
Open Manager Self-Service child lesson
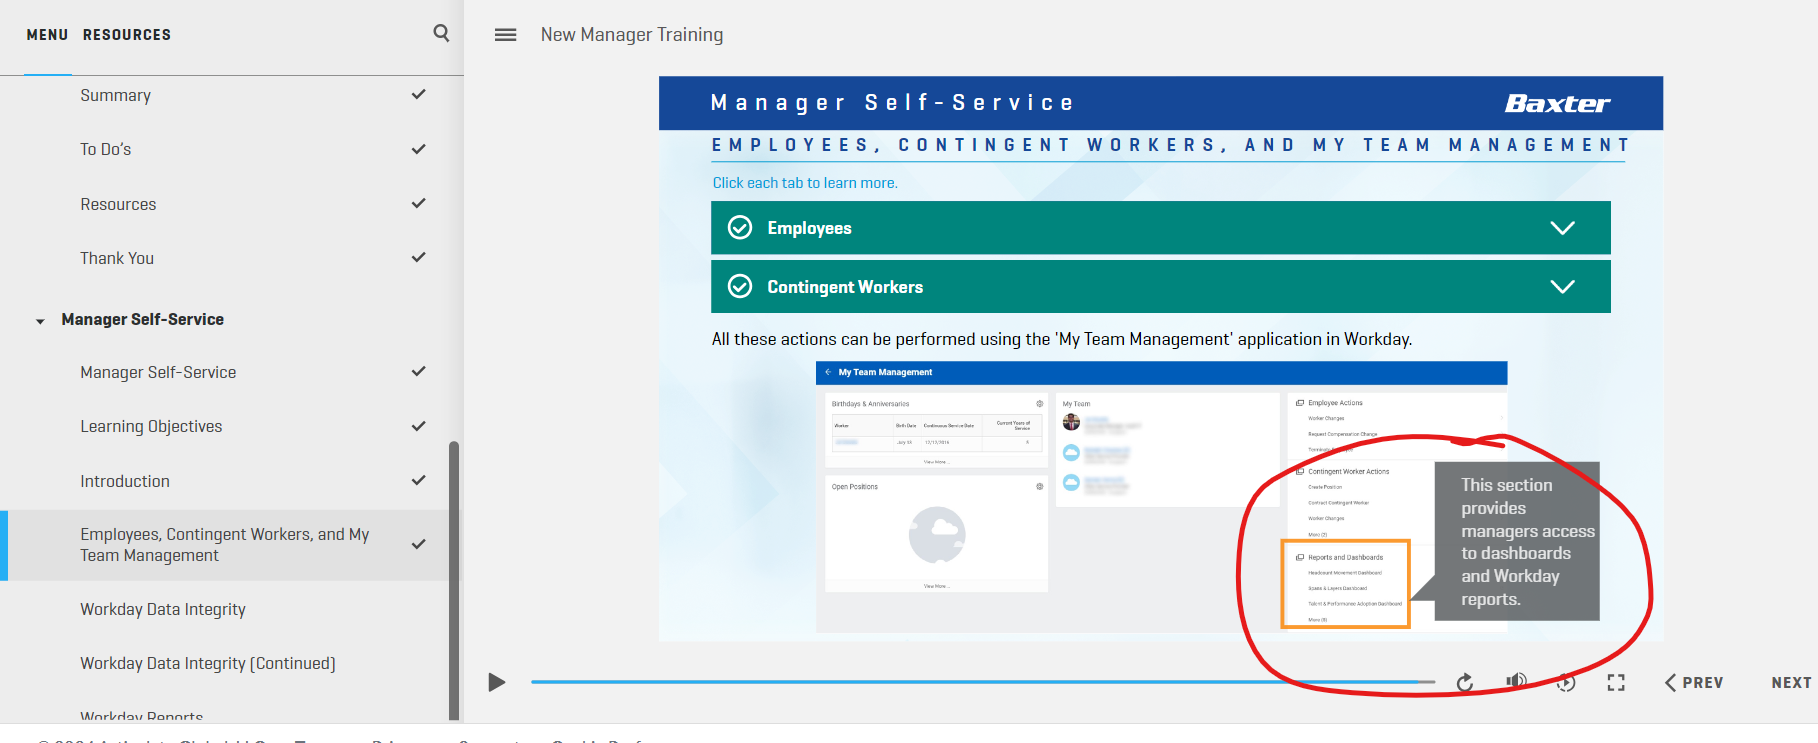click(158, 372)
